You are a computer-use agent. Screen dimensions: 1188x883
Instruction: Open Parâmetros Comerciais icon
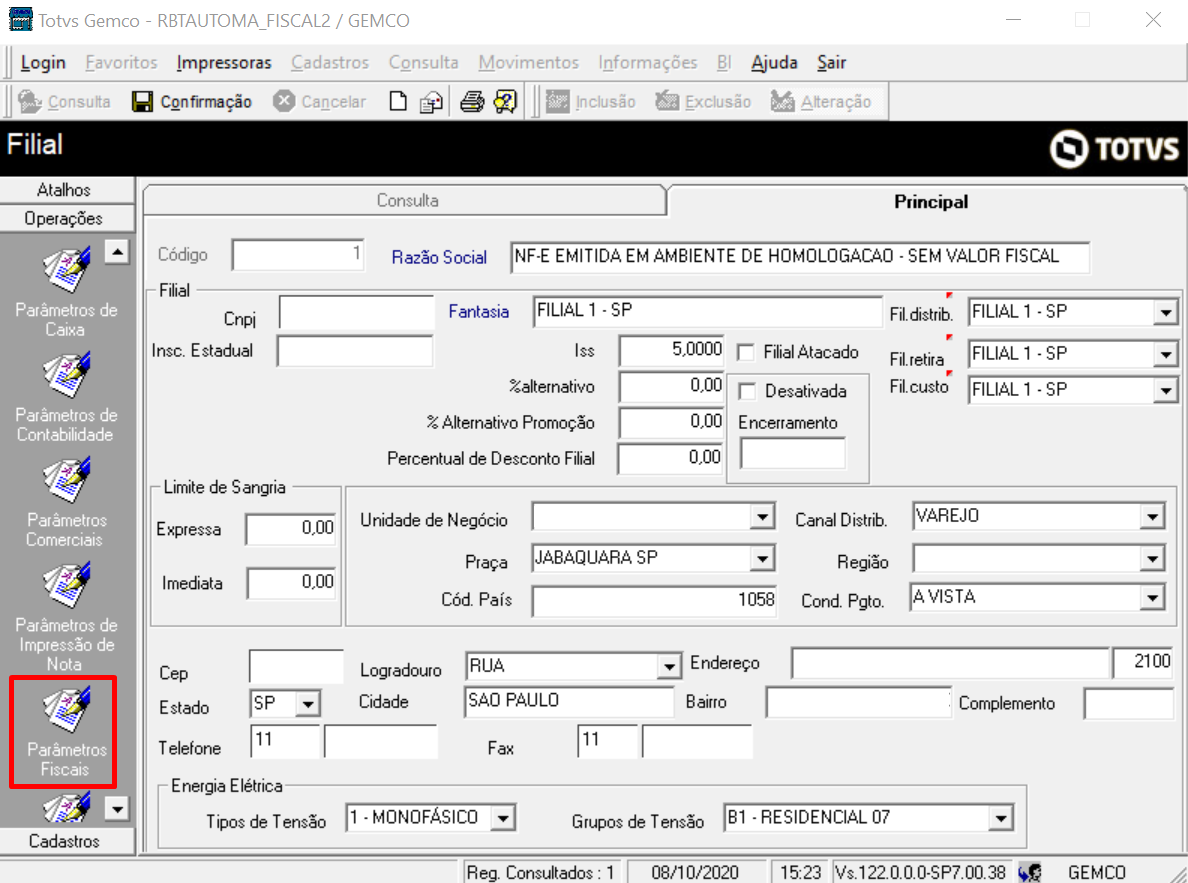click(67, 479)
